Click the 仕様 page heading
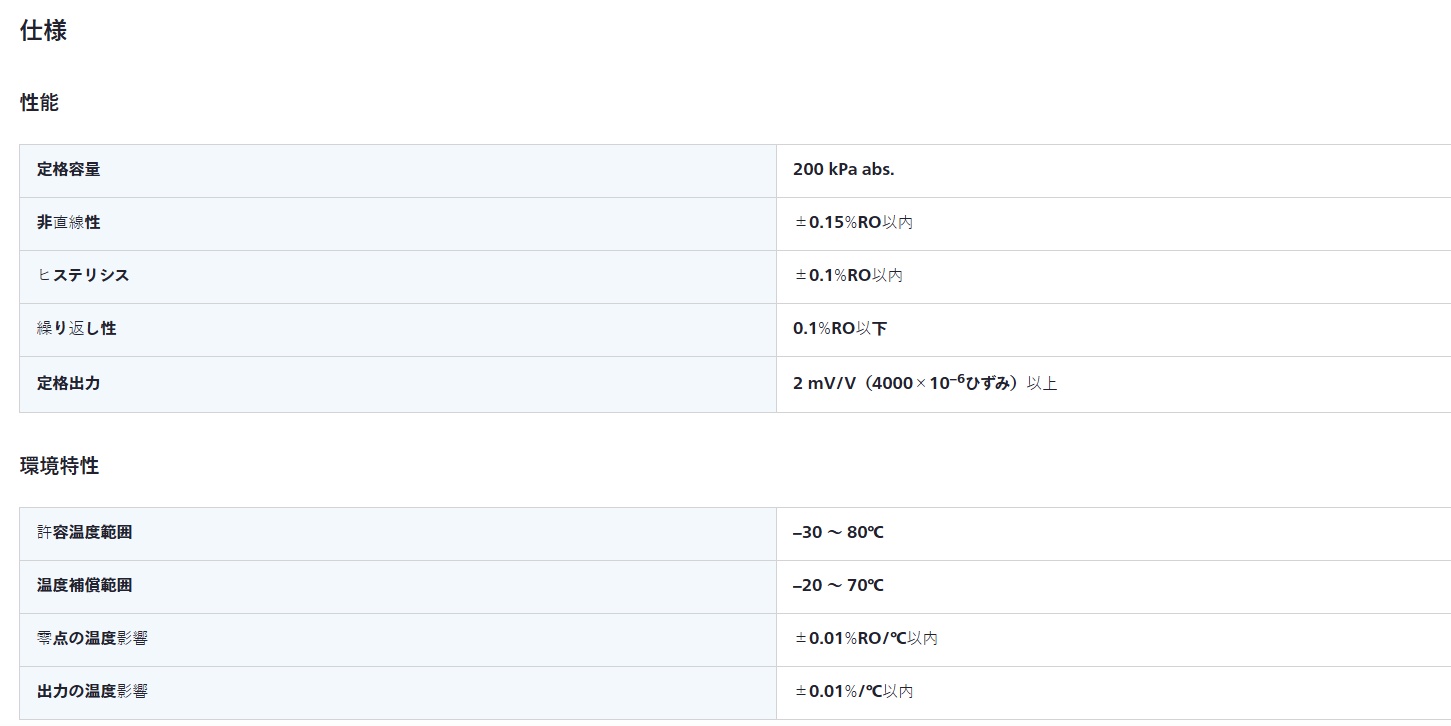The width and height of the screenshot is (1451, 726). click(43, 31)
